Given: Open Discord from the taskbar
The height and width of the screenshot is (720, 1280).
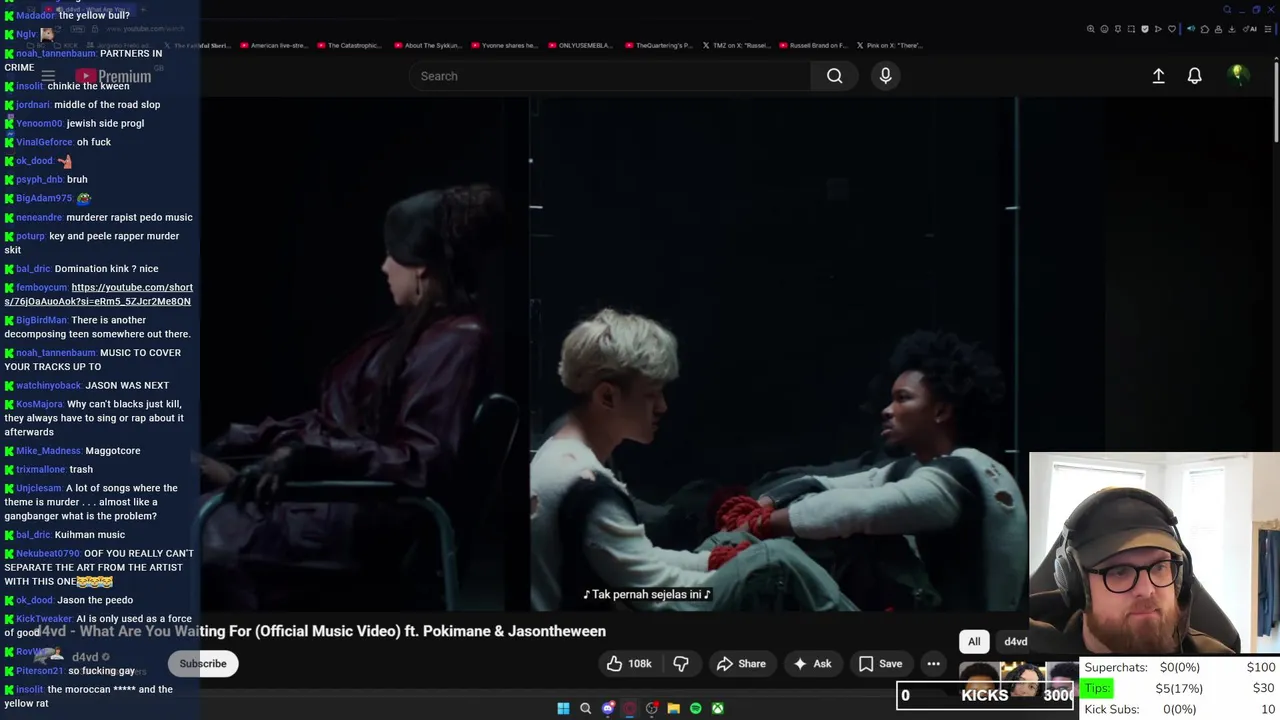Looking at the screenshot, I should point(608,708).
